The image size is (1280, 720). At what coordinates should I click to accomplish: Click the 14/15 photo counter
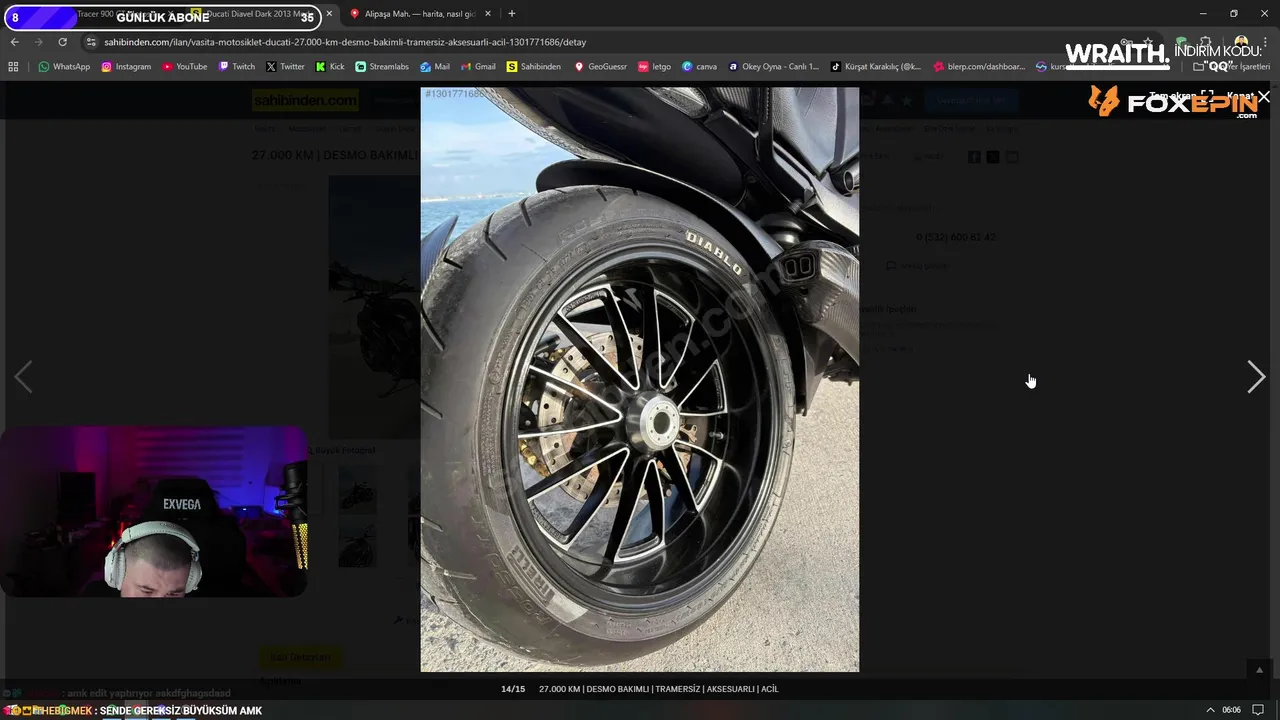coord(513,689)
